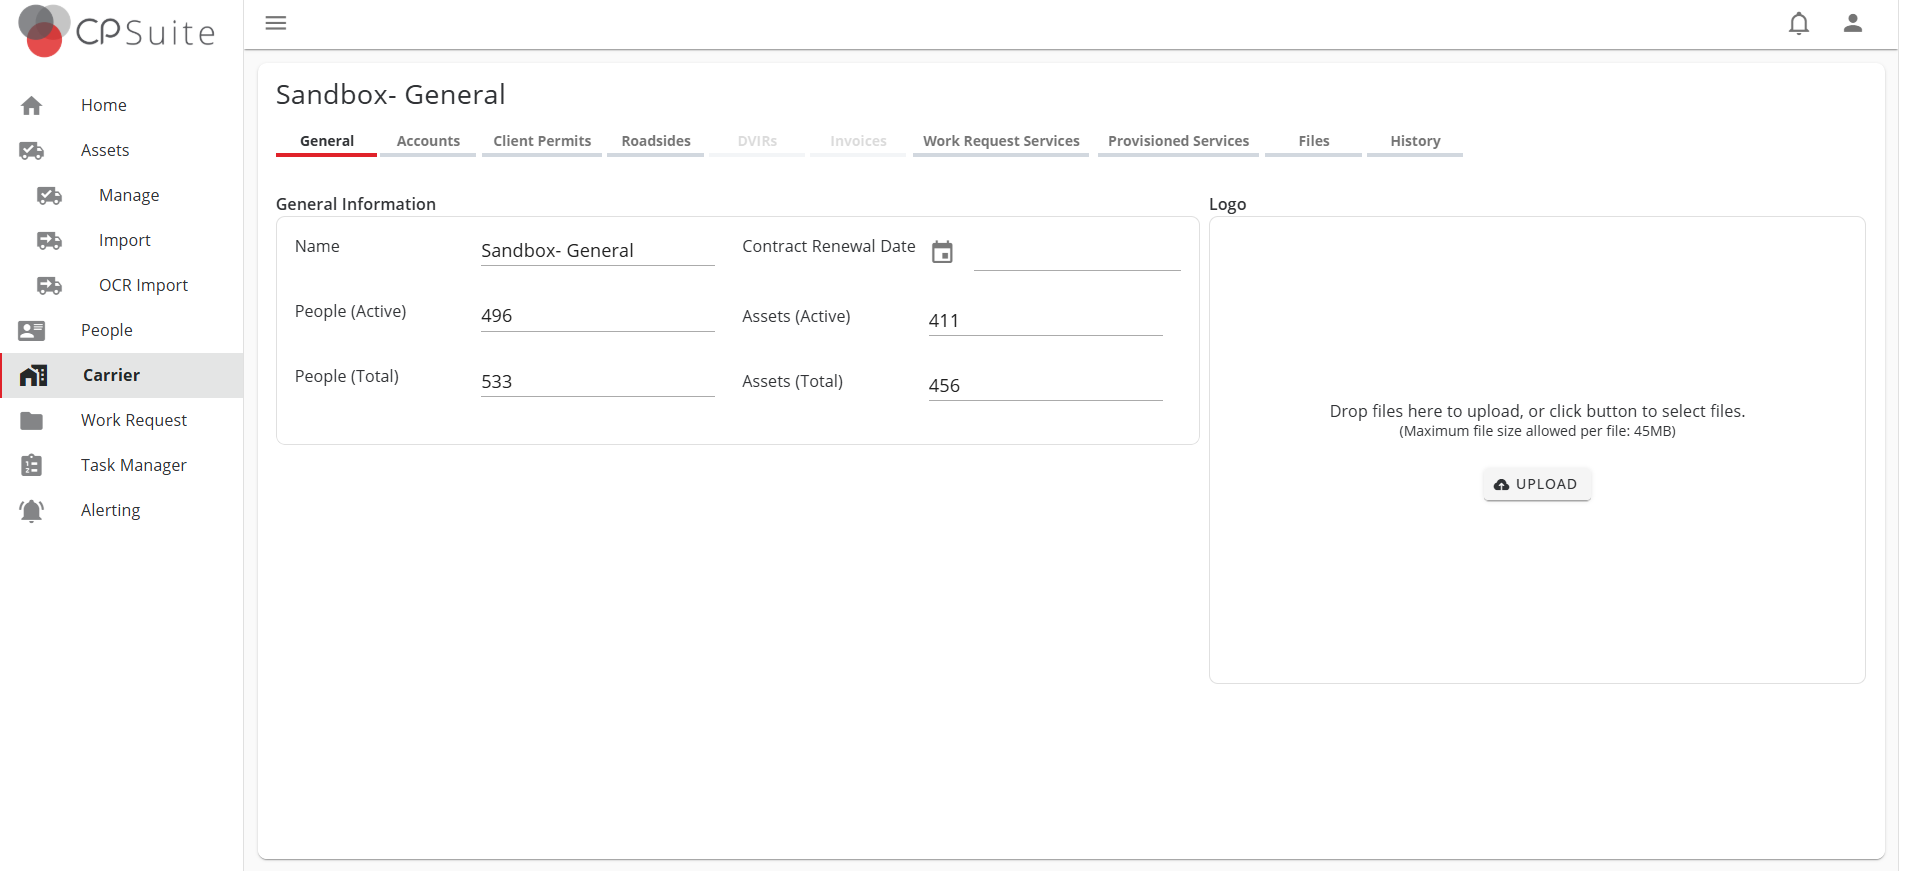This screenshot has height=871, width=1918.
Task: Select the Task Manager clipboard icon
Action: 32,465
